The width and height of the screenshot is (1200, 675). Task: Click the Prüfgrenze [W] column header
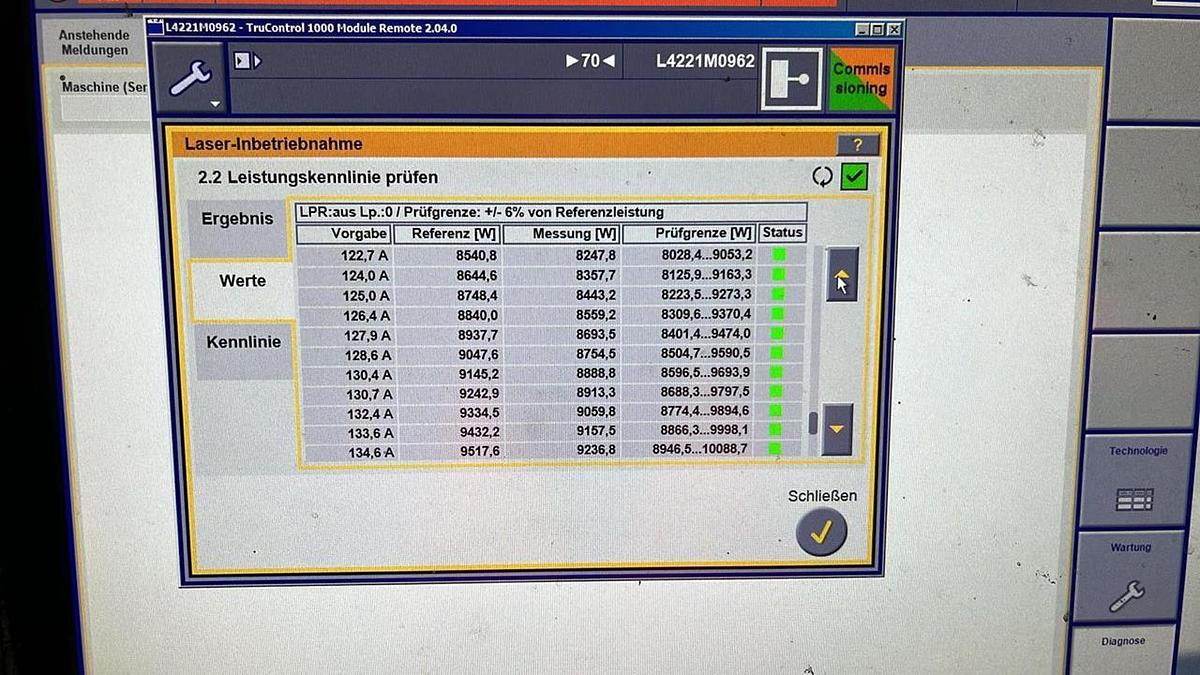click(690, 233)
